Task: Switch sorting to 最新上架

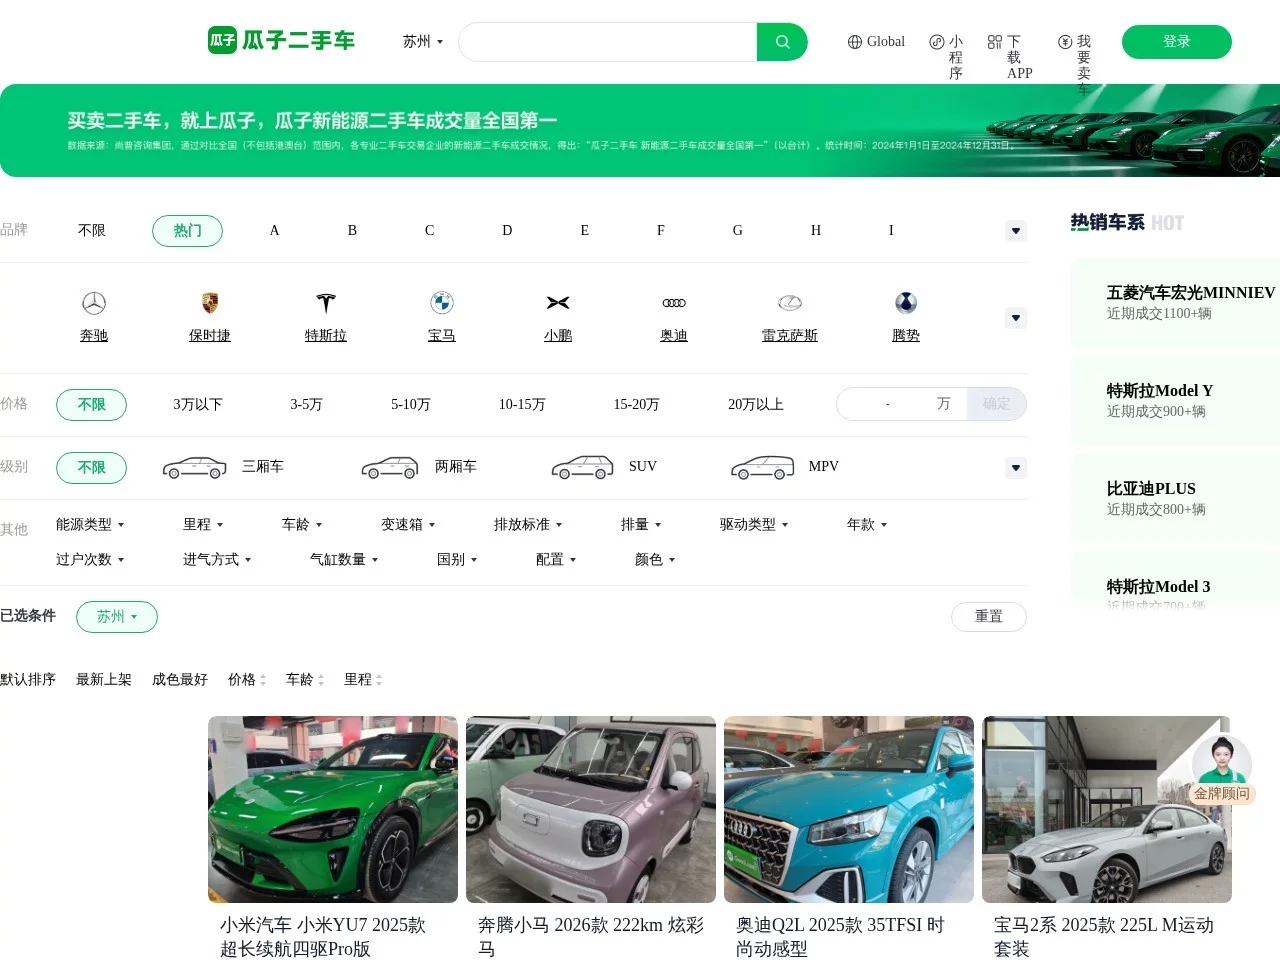Action: point(103,679)
